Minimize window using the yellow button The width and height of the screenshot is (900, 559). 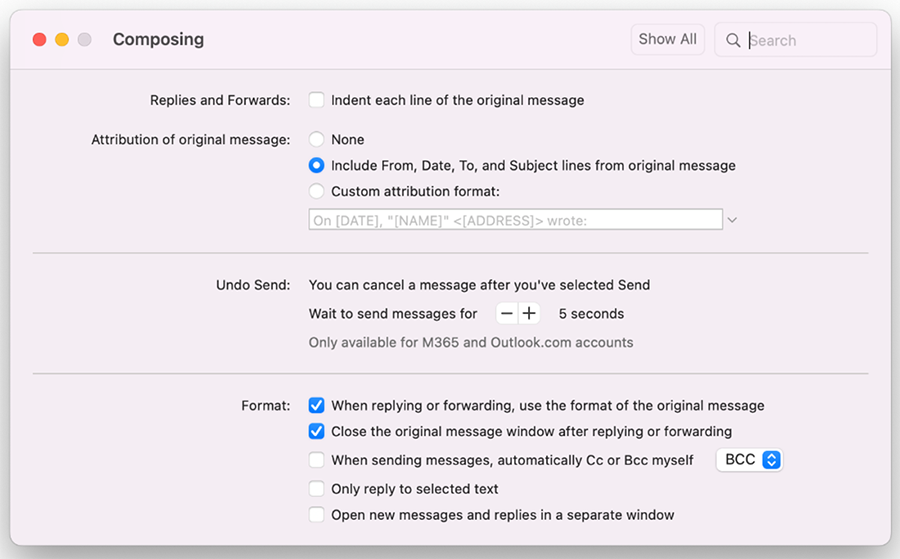tap(62, 40)
